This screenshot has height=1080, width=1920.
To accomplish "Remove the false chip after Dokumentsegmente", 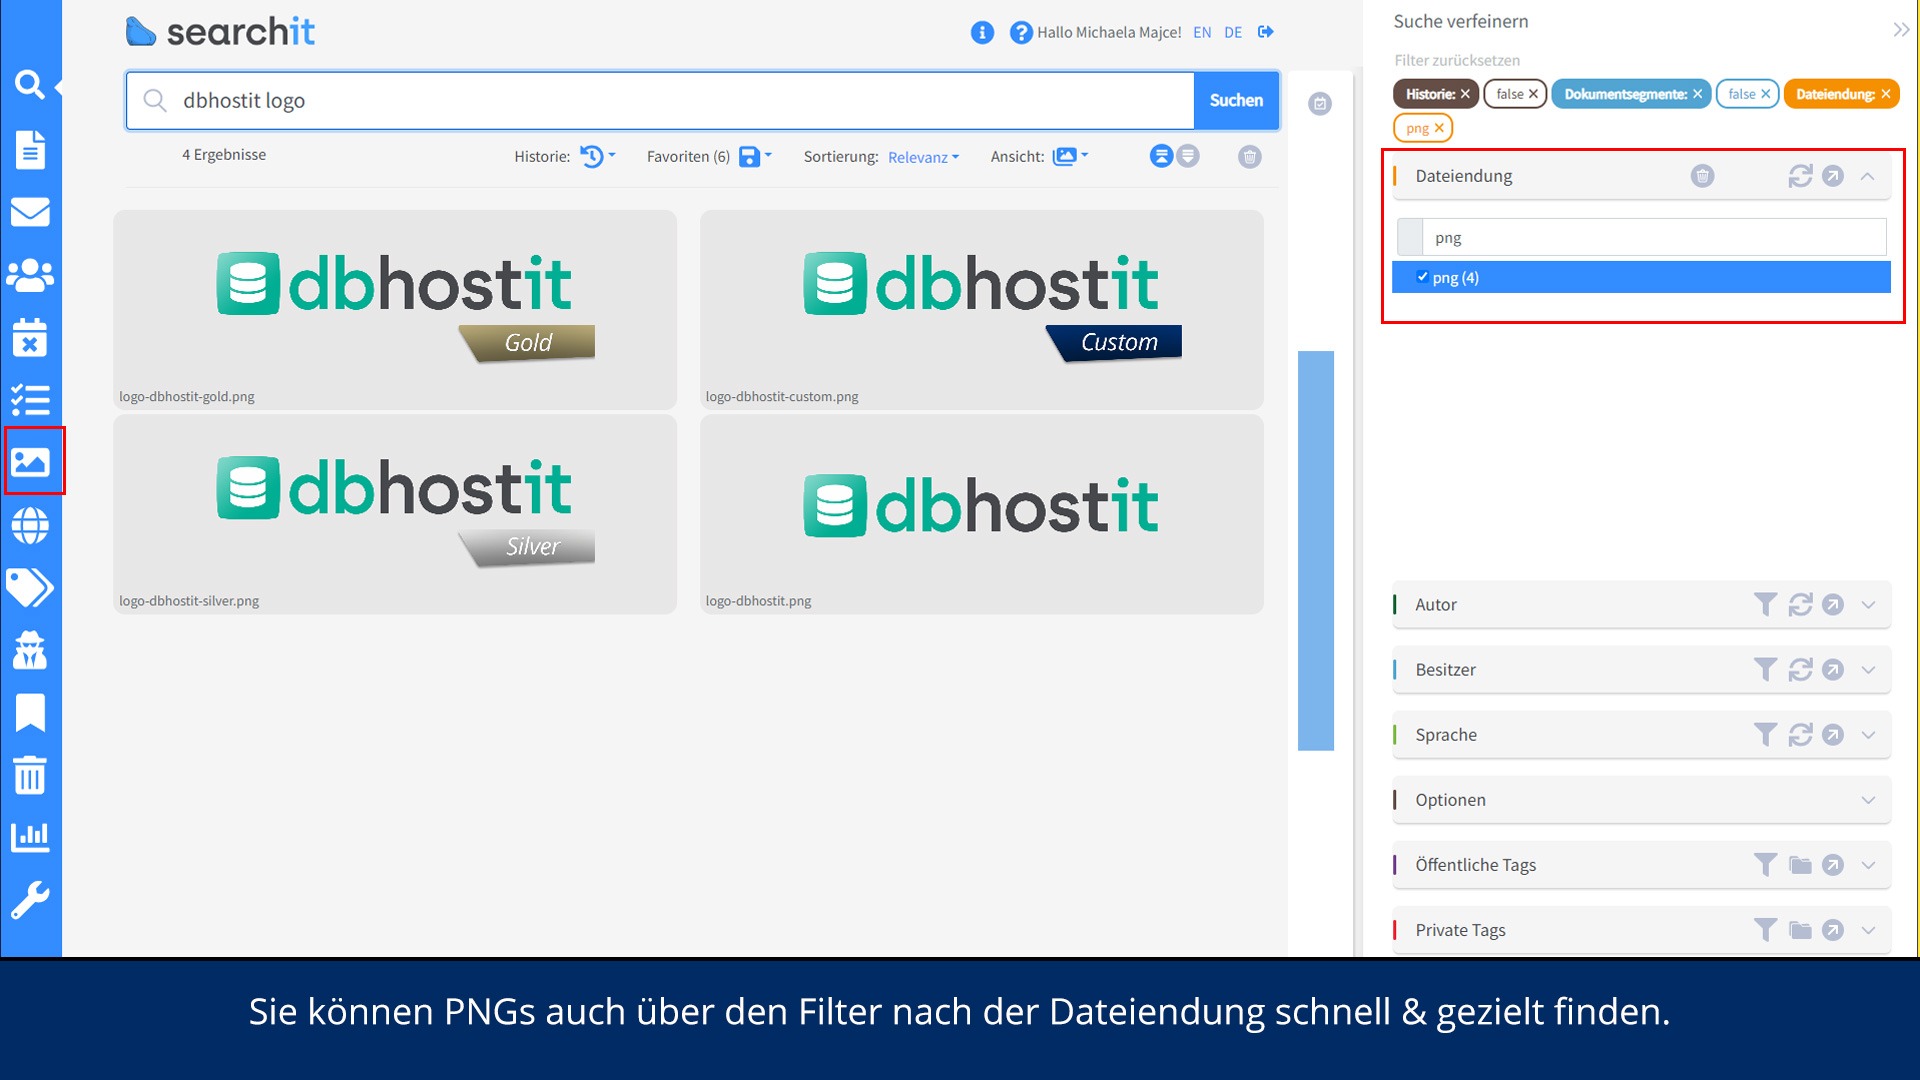I will coord(1765,94).
